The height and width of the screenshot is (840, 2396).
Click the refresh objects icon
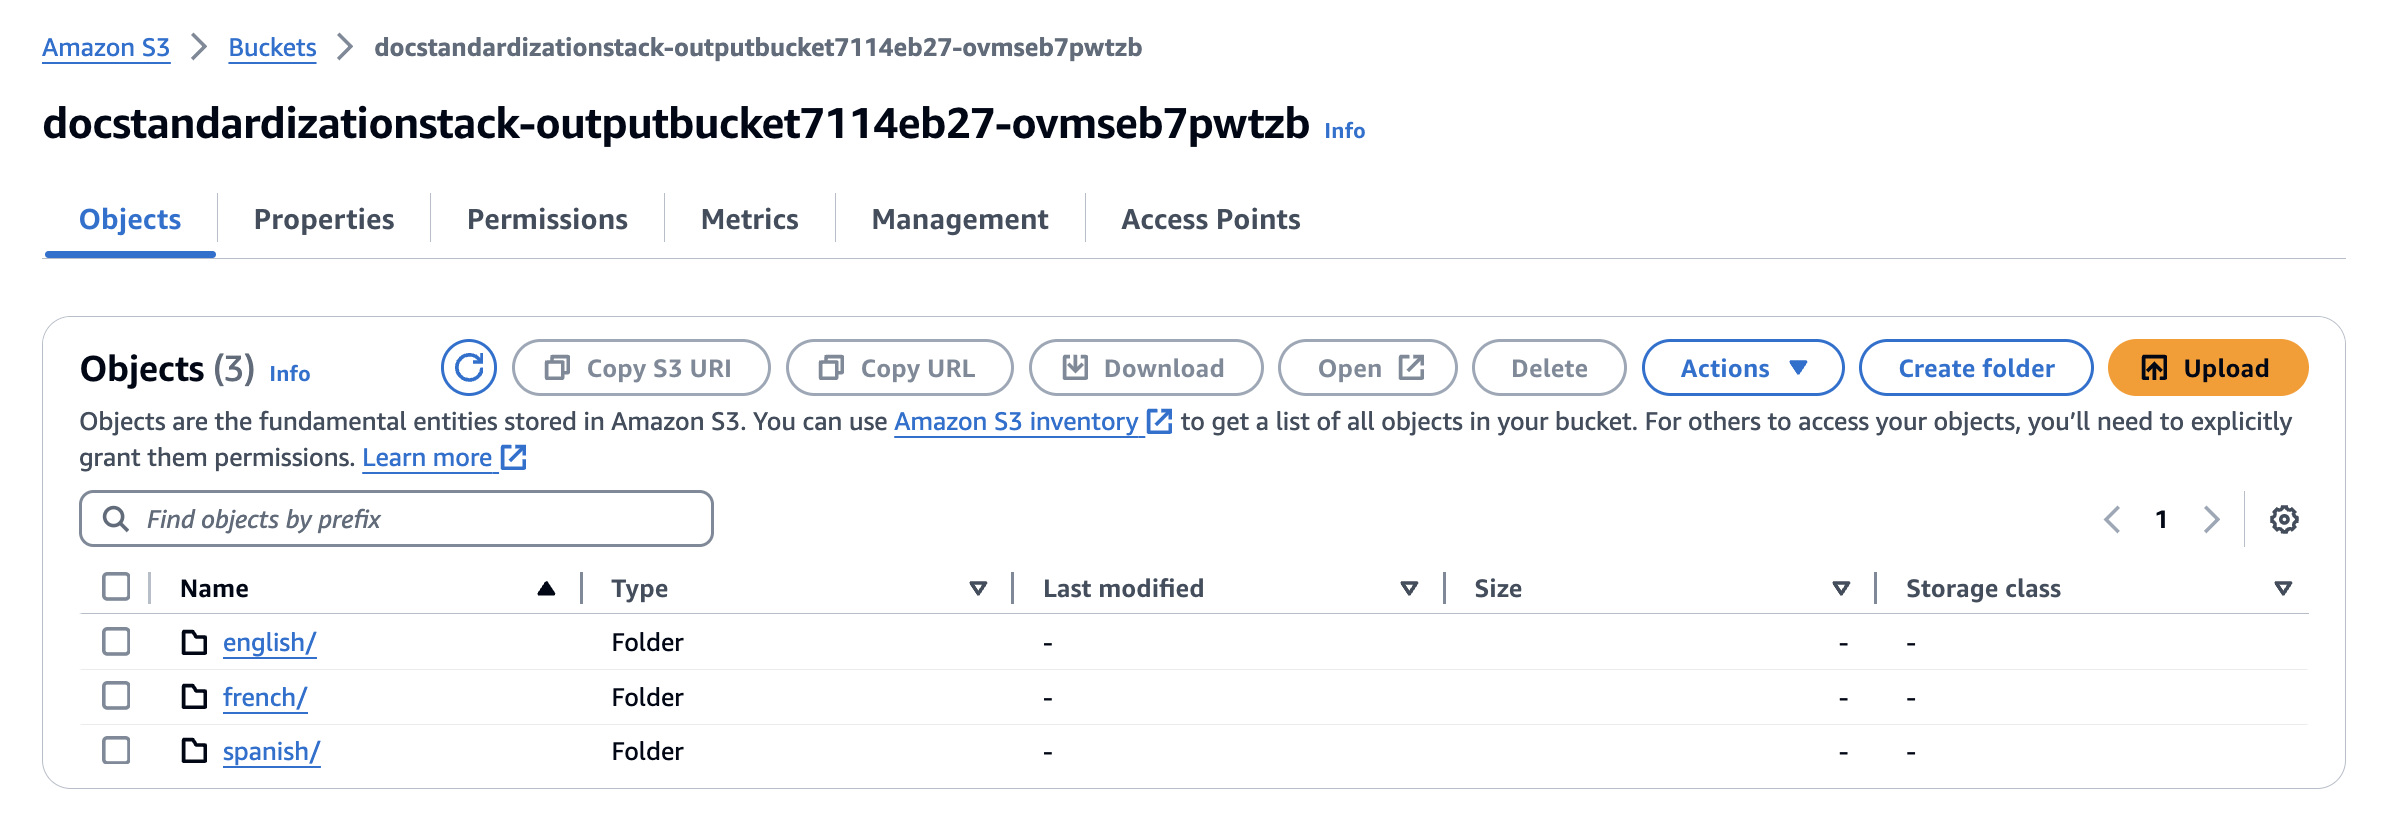469,367
